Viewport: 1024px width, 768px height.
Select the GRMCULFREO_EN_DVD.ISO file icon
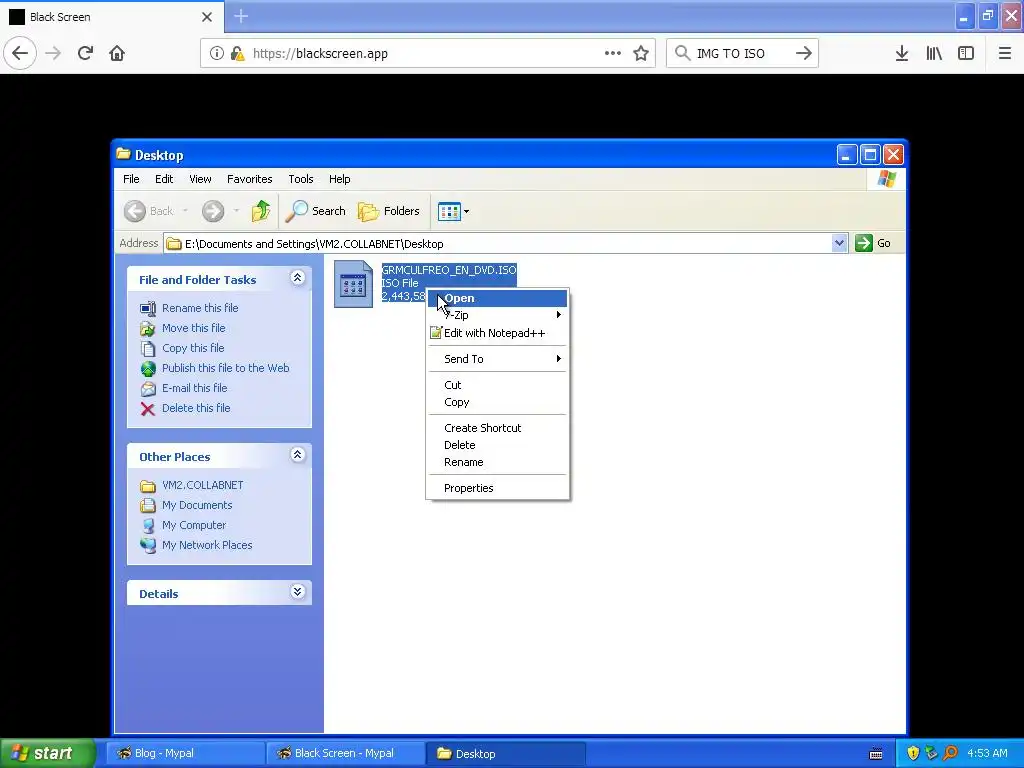353,283
